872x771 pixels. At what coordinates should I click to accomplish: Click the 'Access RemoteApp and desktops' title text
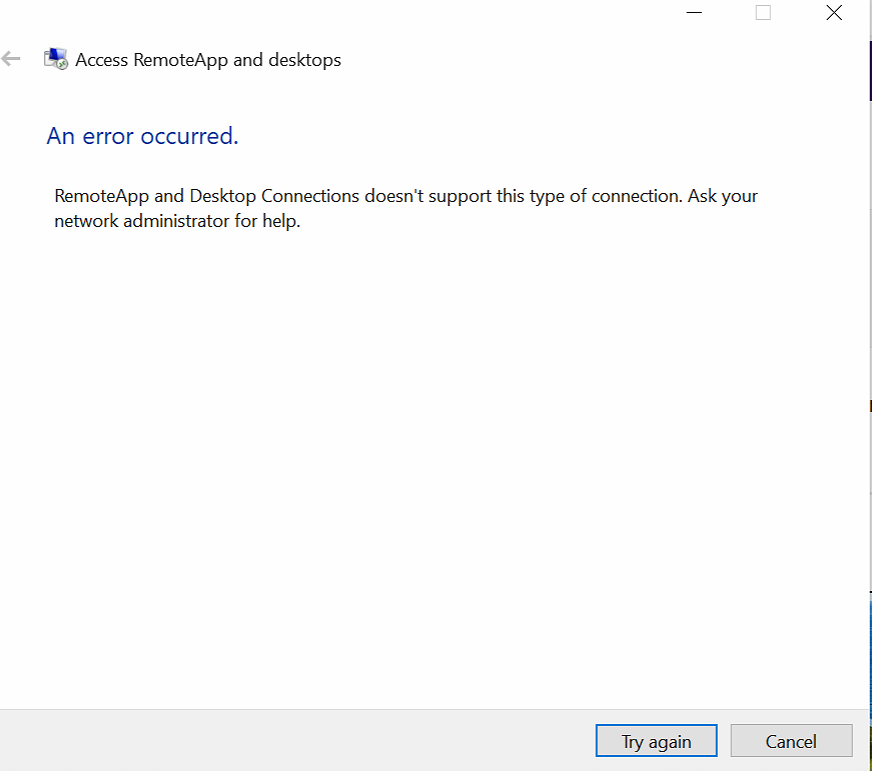tap(207, 60)
